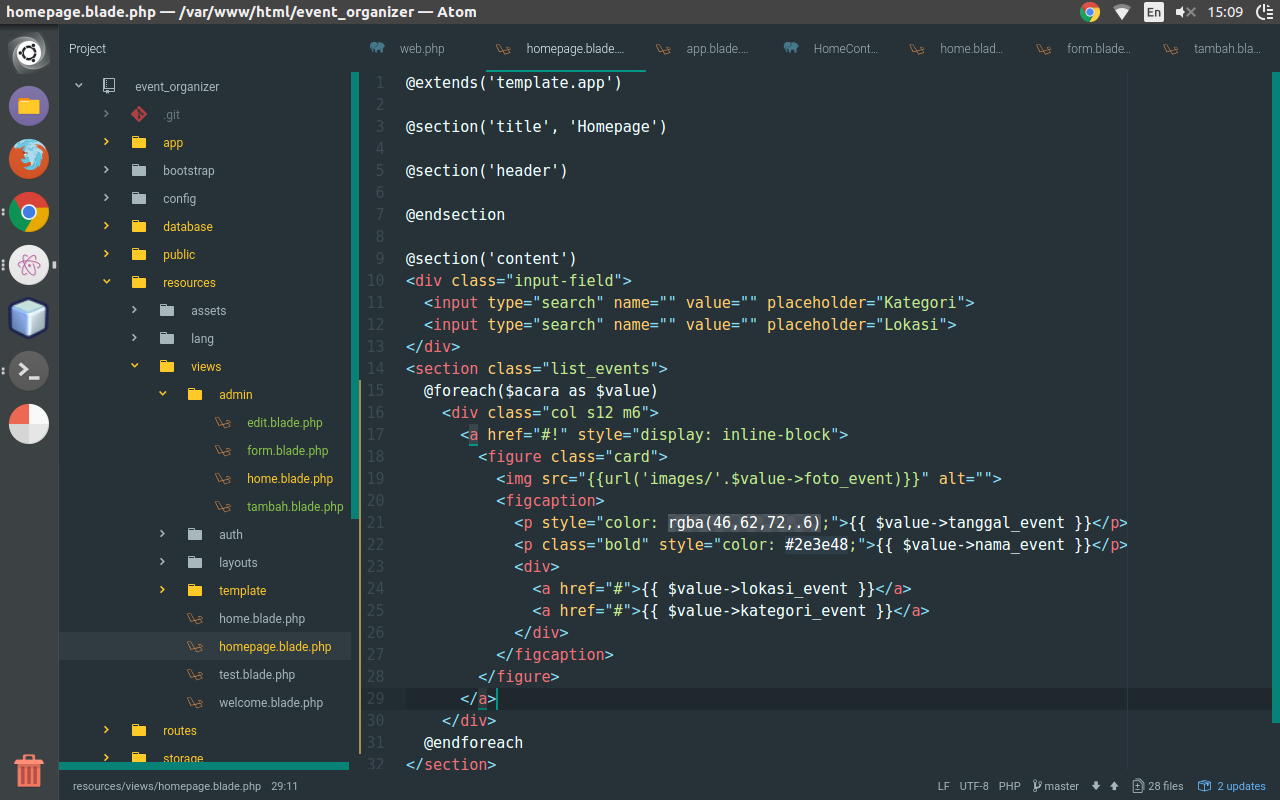Click the trash icon at launcher bottom

click(x=28, y=771)
